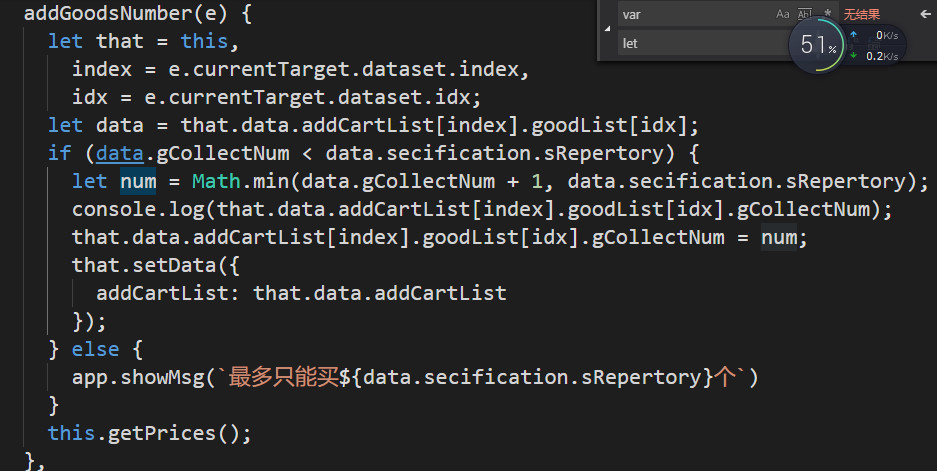Click "Math" in the Math.min call
The height and width of the screenshot is (471, 937).
[x=216, y=182]
